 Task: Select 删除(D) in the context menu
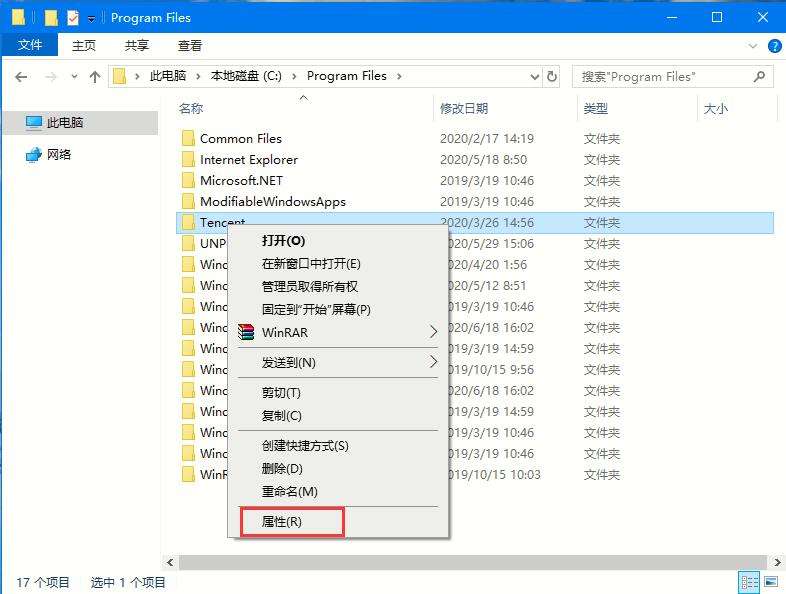282,468
